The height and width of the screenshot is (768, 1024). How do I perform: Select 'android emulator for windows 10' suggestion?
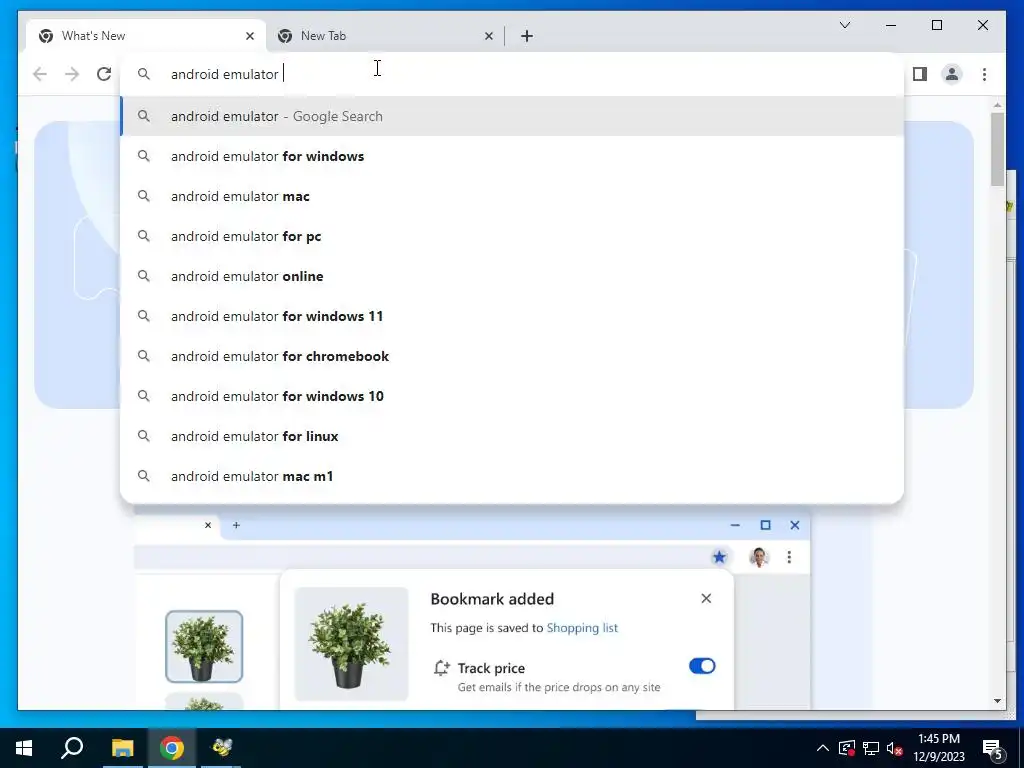tap(512, 396)
